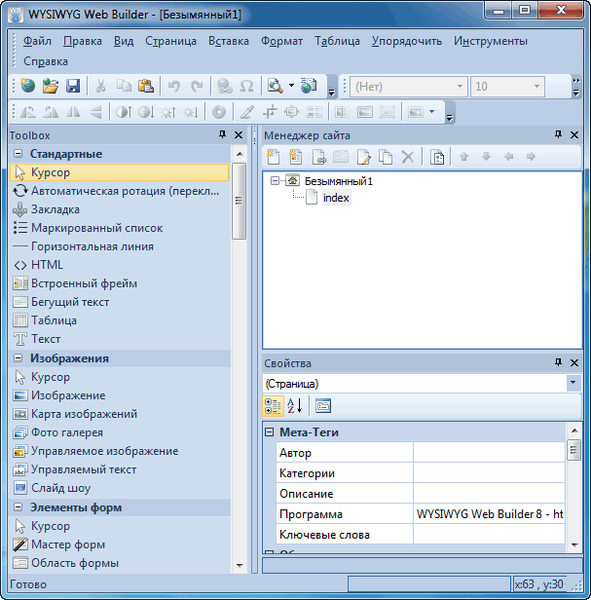Open the Вставка menu
591x600 pixels.
[229, 41]
